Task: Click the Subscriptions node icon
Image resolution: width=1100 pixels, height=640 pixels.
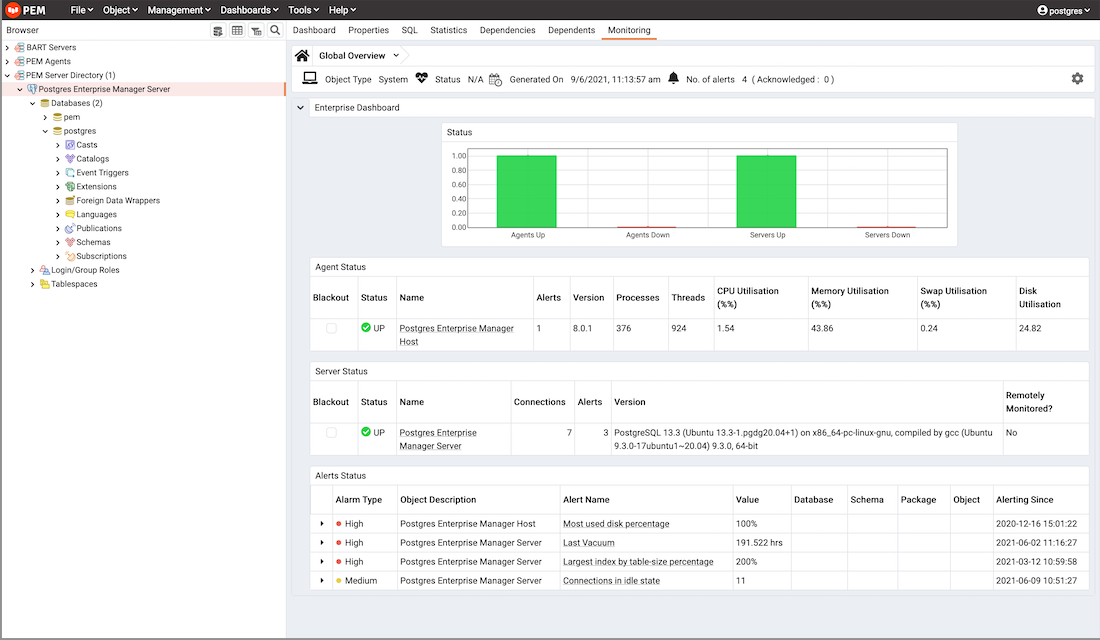Action: pyautogui.click(x=69, y=256)
